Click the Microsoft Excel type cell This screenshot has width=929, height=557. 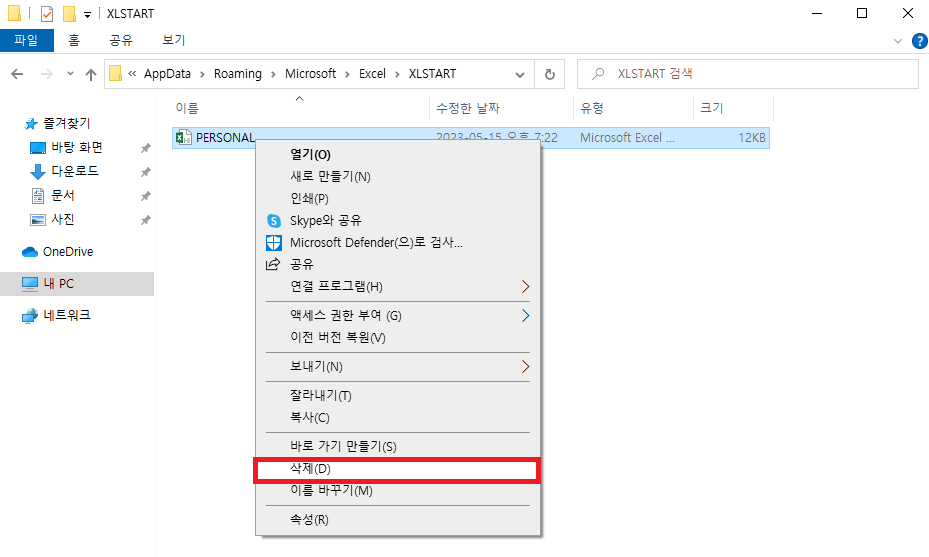tap(627, 138)
